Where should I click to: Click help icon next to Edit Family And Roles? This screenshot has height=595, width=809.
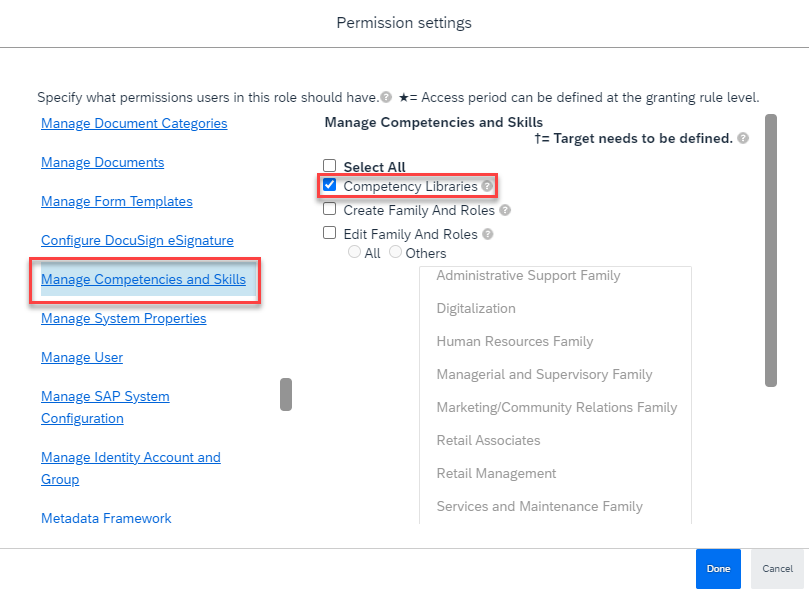488,234
